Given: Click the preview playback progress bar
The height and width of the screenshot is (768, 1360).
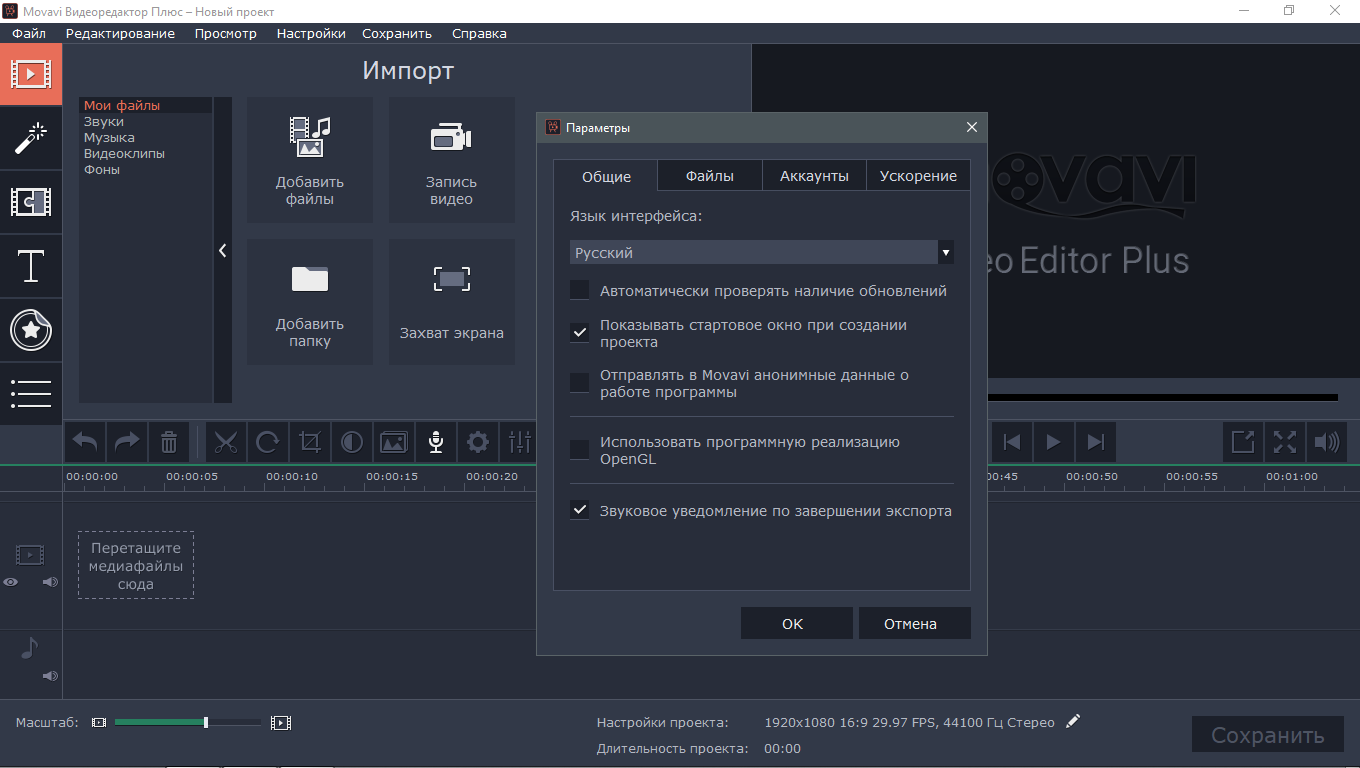Looking at the screenshot, I should tap(1161, 397).
